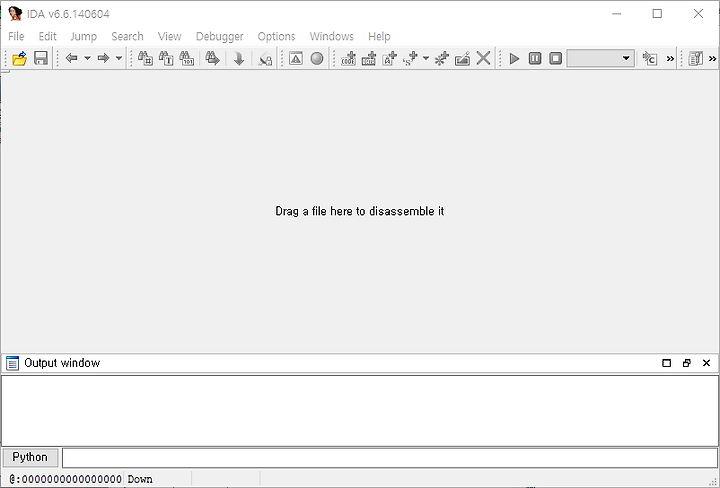This screenshot has height=488, width=720.
Task: Open the View menu
Action: point(169,36)
